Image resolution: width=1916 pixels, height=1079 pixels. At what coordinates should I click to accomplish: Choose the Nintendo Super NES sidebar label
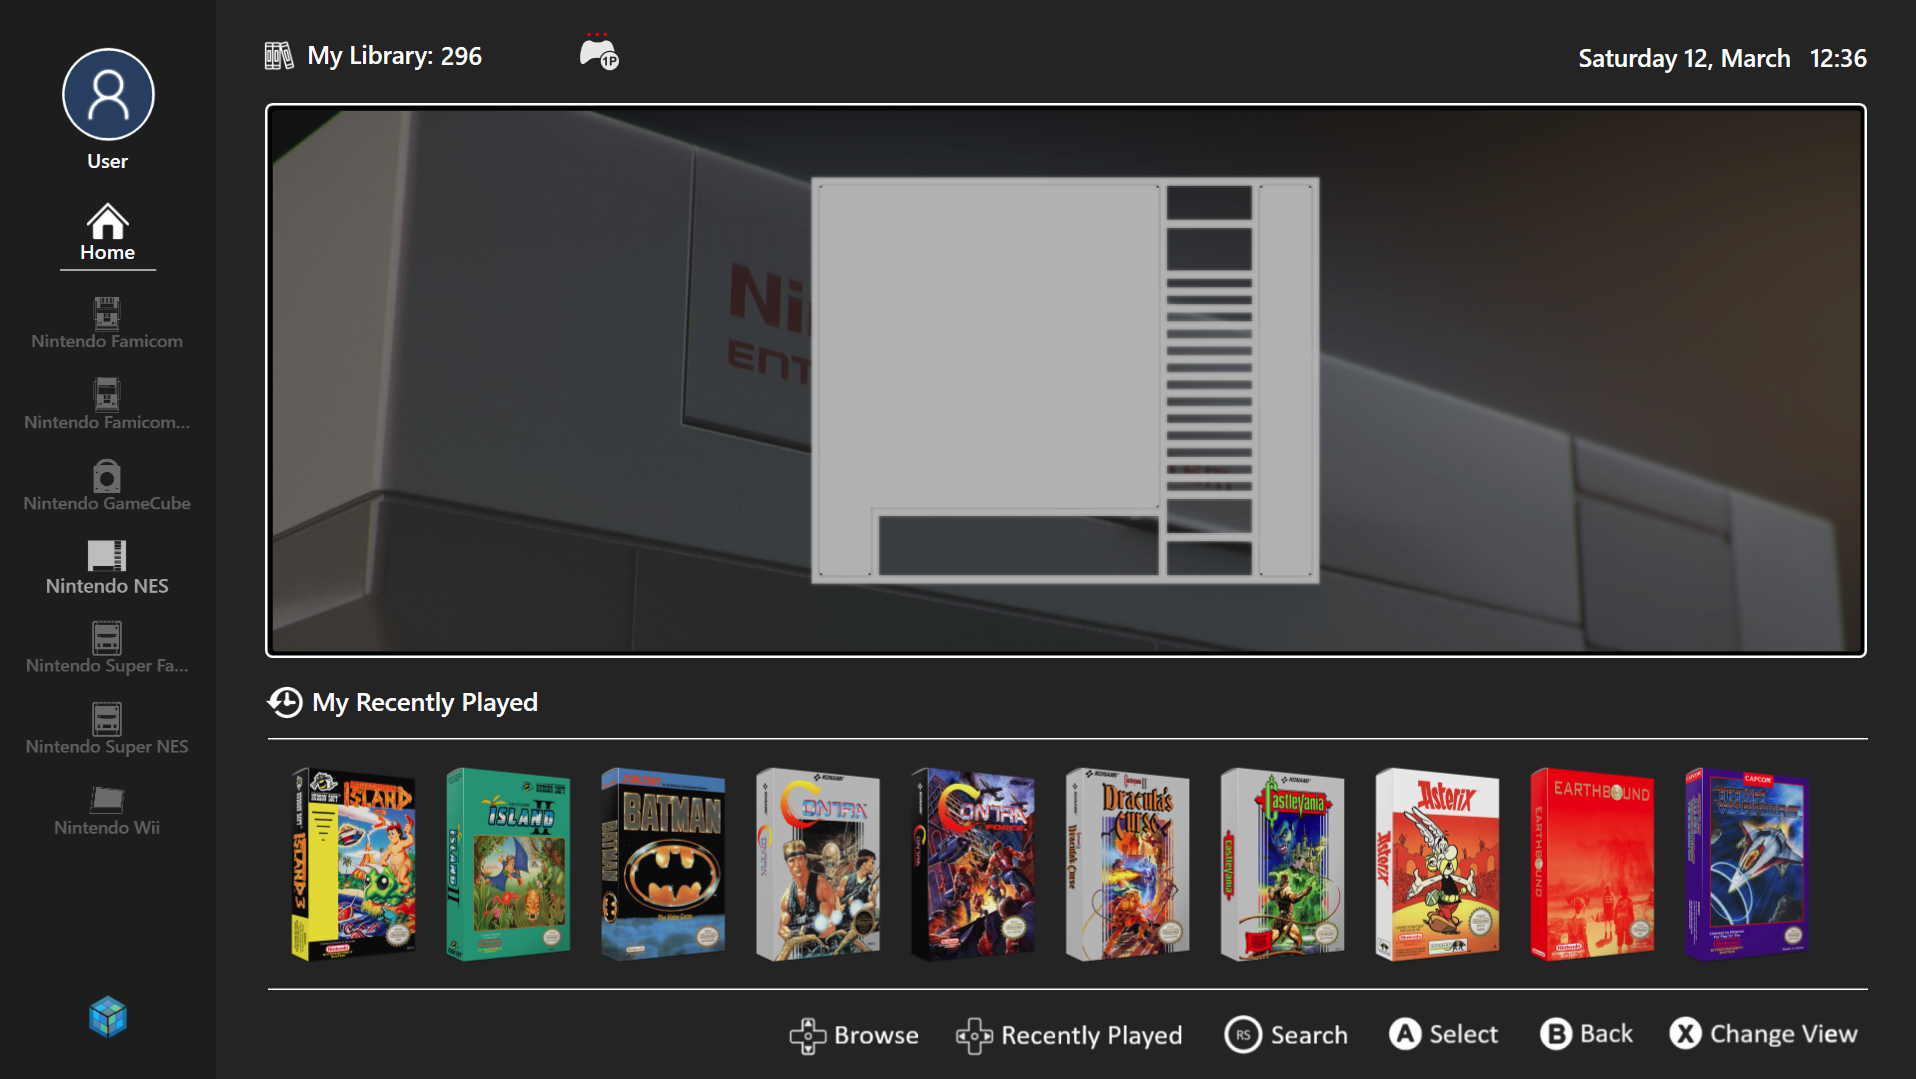pos(107,747)
